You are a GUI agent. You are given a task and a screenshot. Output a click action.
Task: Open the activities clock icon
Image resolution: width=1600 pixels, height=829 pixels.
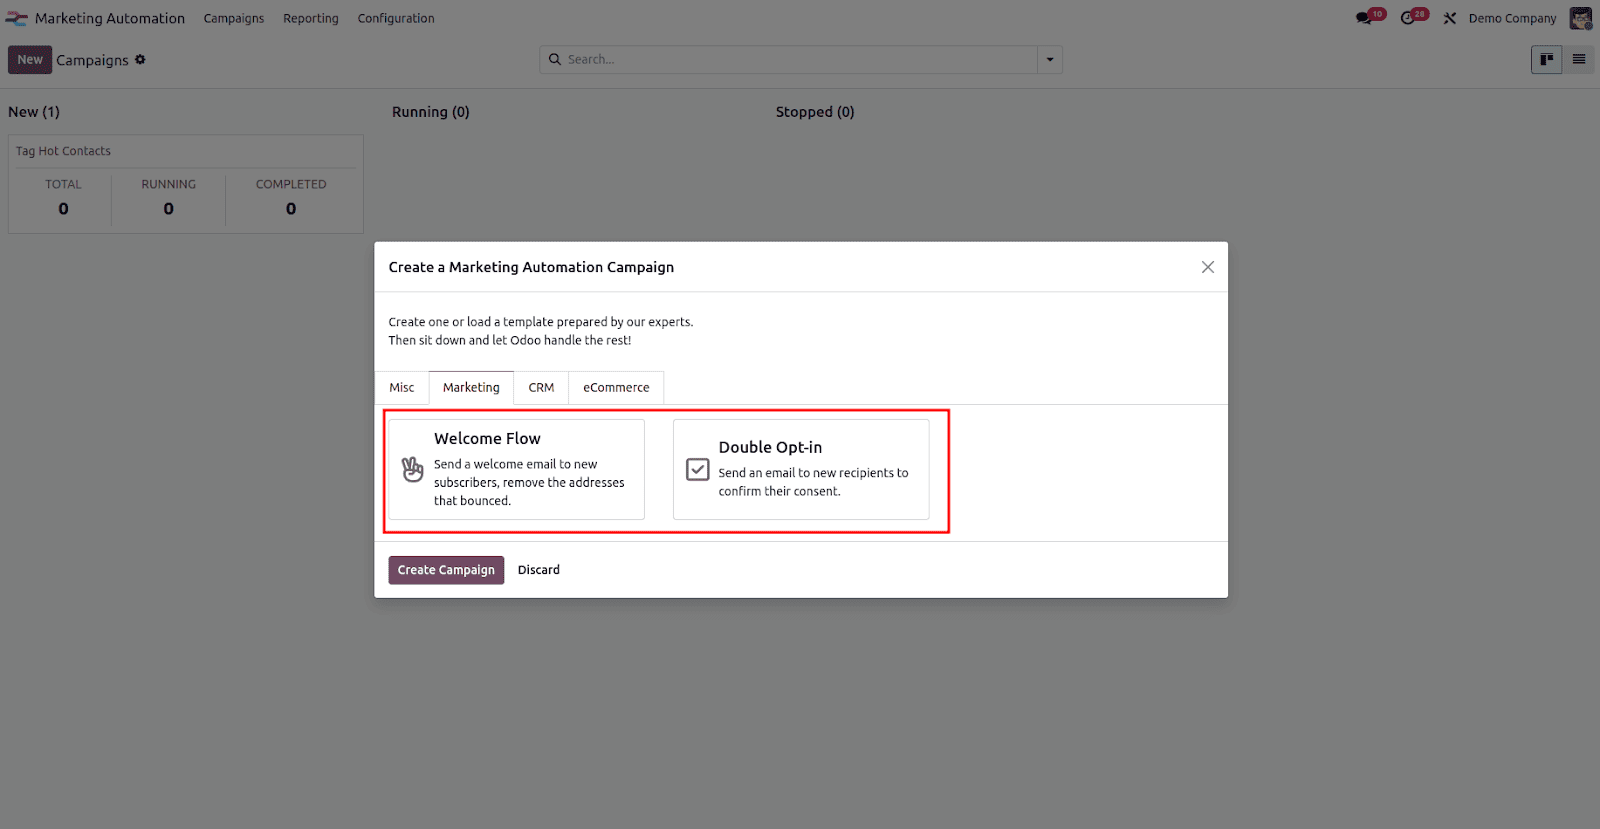(x=1408, y=18)
